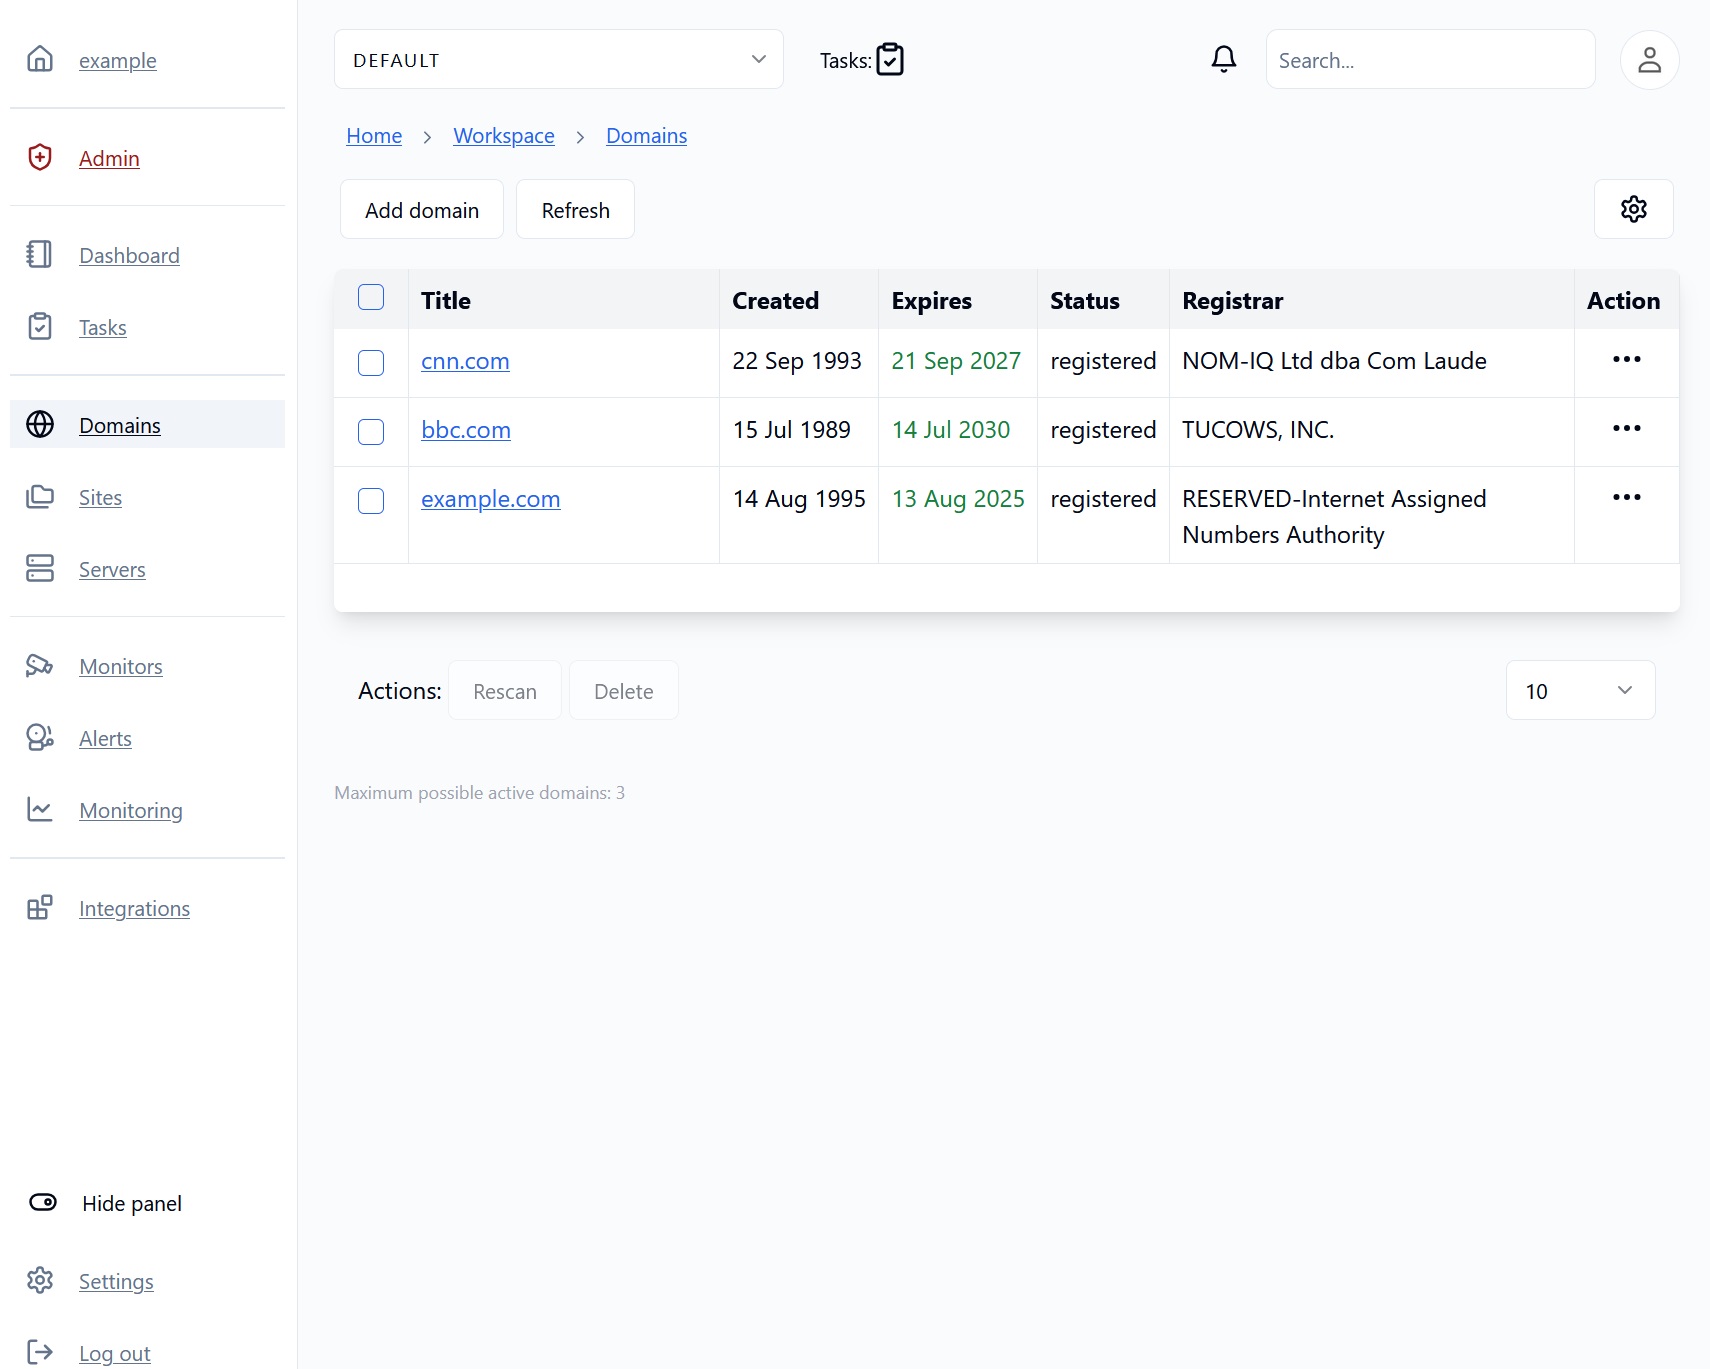Image resolution: width=1710 pixels, height=1369 pixels.
Task: Open the example.com domain link
Action: (491, 498)
